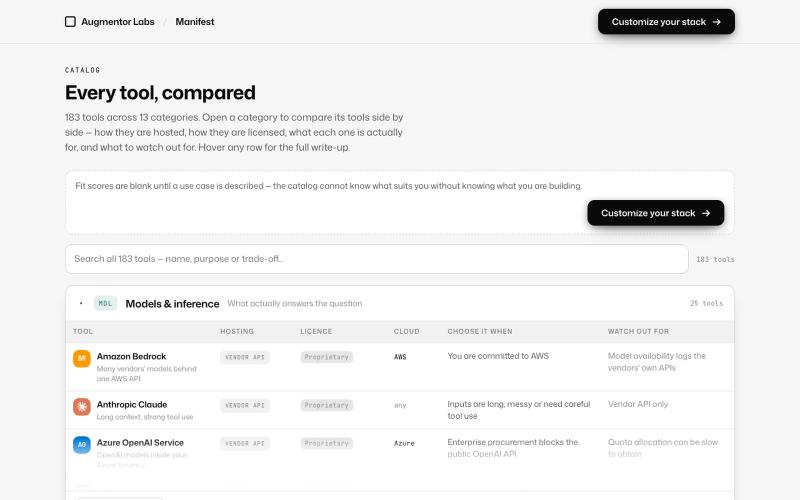Go to the Manifest breadcrumb
Image resolution: width=800 pixels, height=500 pixels.
[x=195, y=21]
